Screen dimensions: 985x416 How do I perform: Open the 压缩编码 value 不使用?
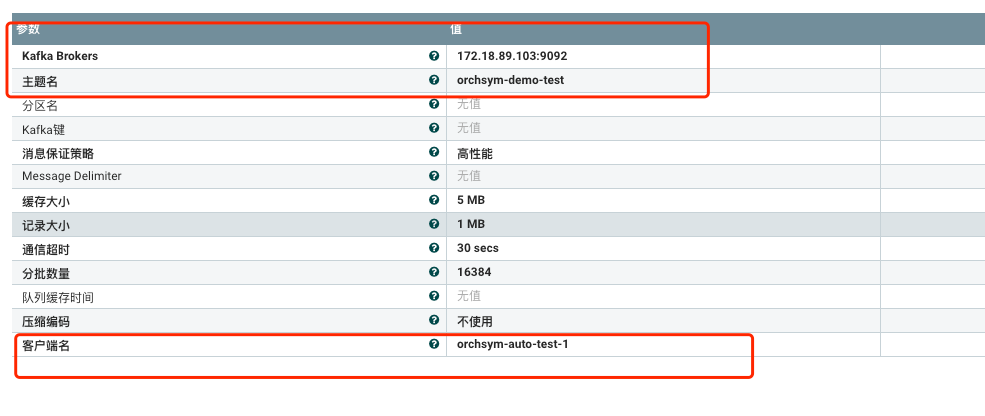coord(475,321)
